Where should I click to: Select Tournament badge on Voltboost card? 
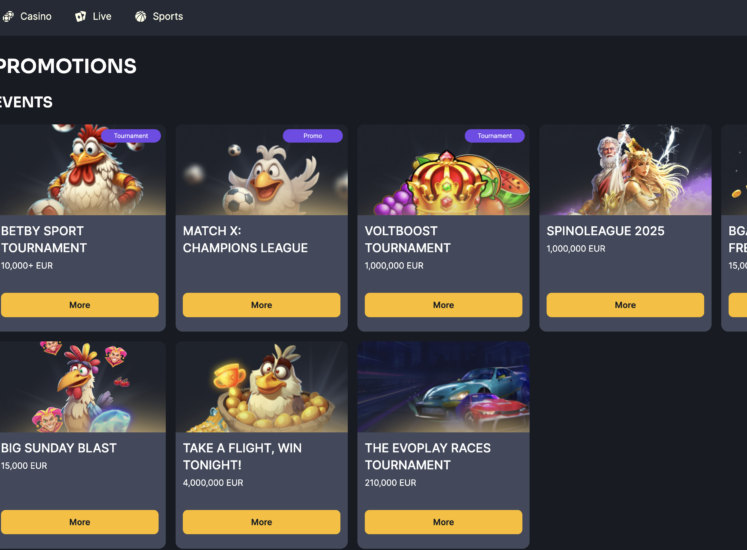tap(495, 136)
